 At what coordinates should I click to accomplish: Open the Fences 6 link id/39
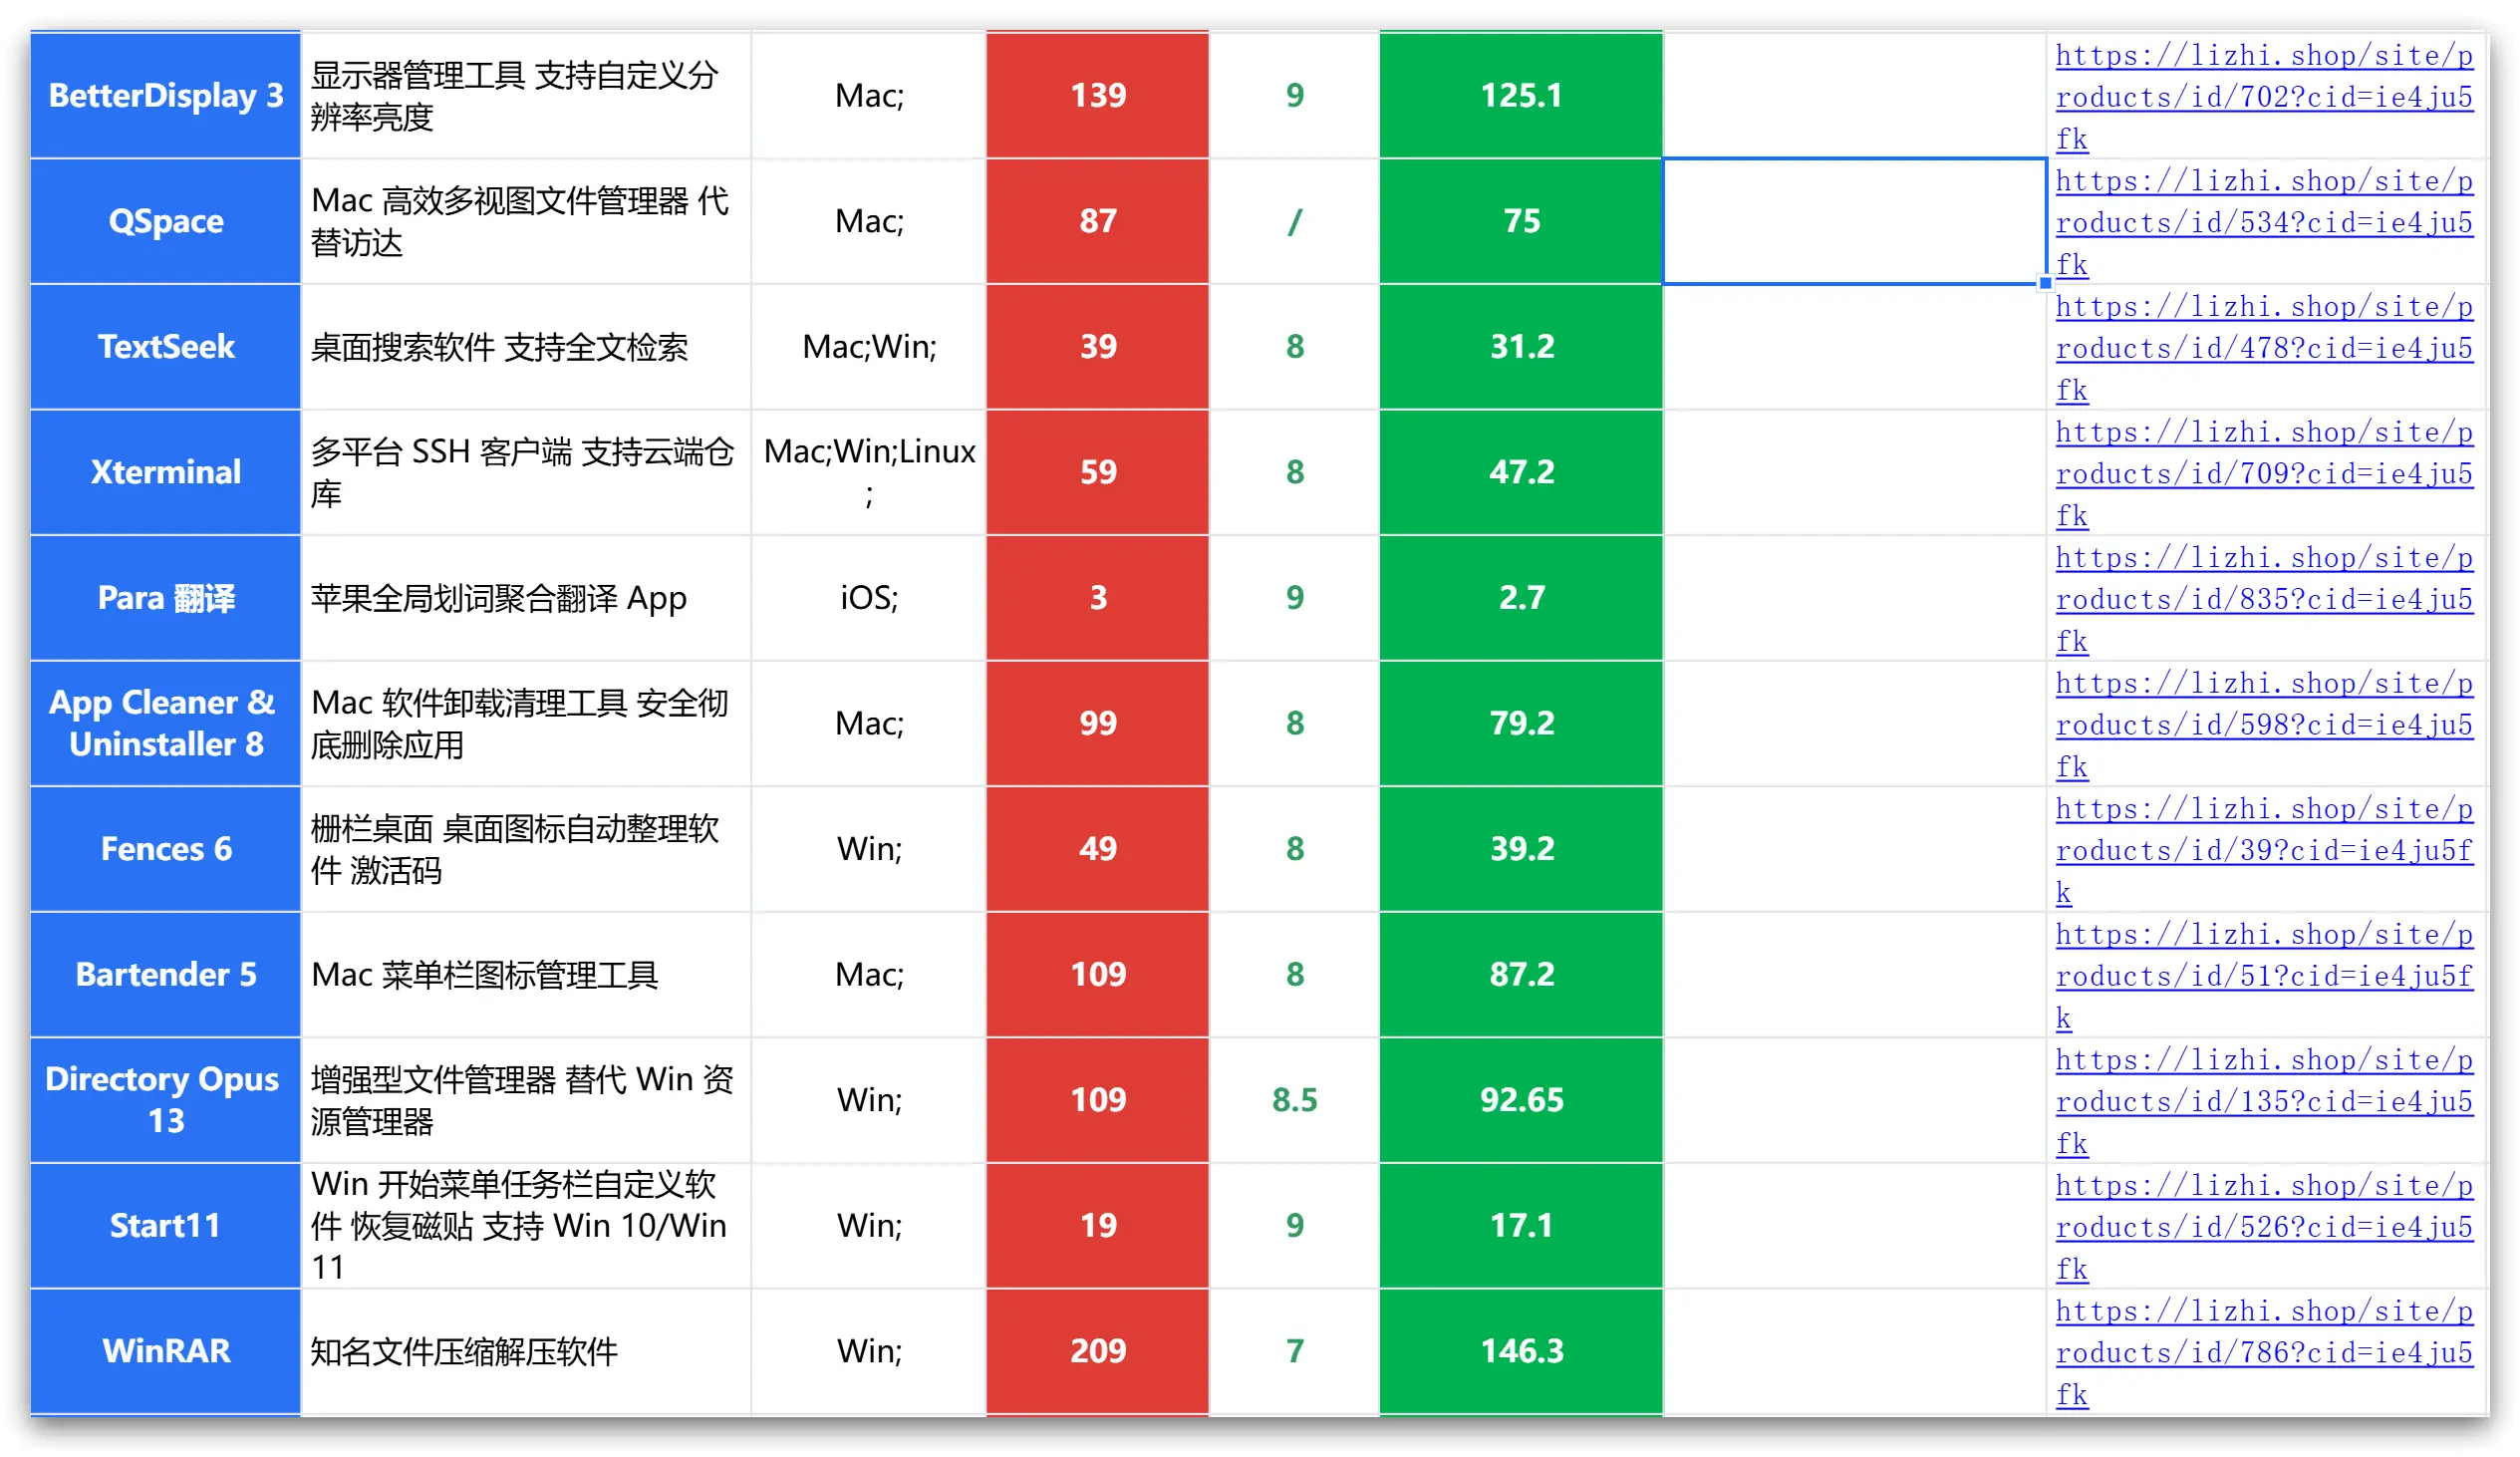2264,849
